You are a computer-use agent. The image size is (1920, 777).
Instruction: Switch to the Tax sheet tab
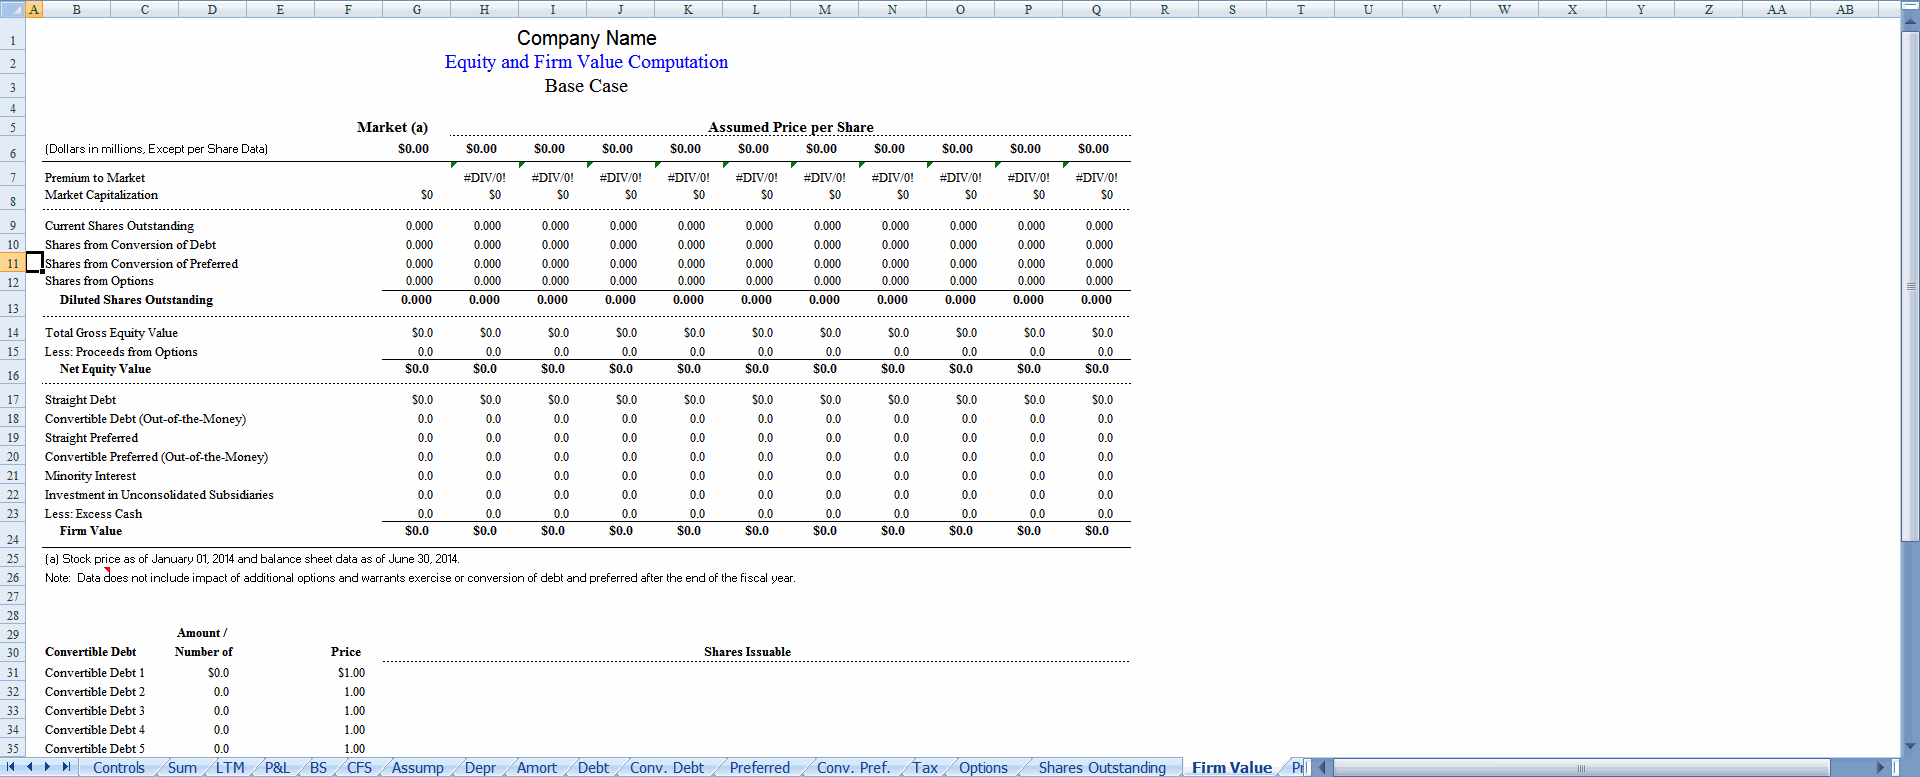click(925, 768)
